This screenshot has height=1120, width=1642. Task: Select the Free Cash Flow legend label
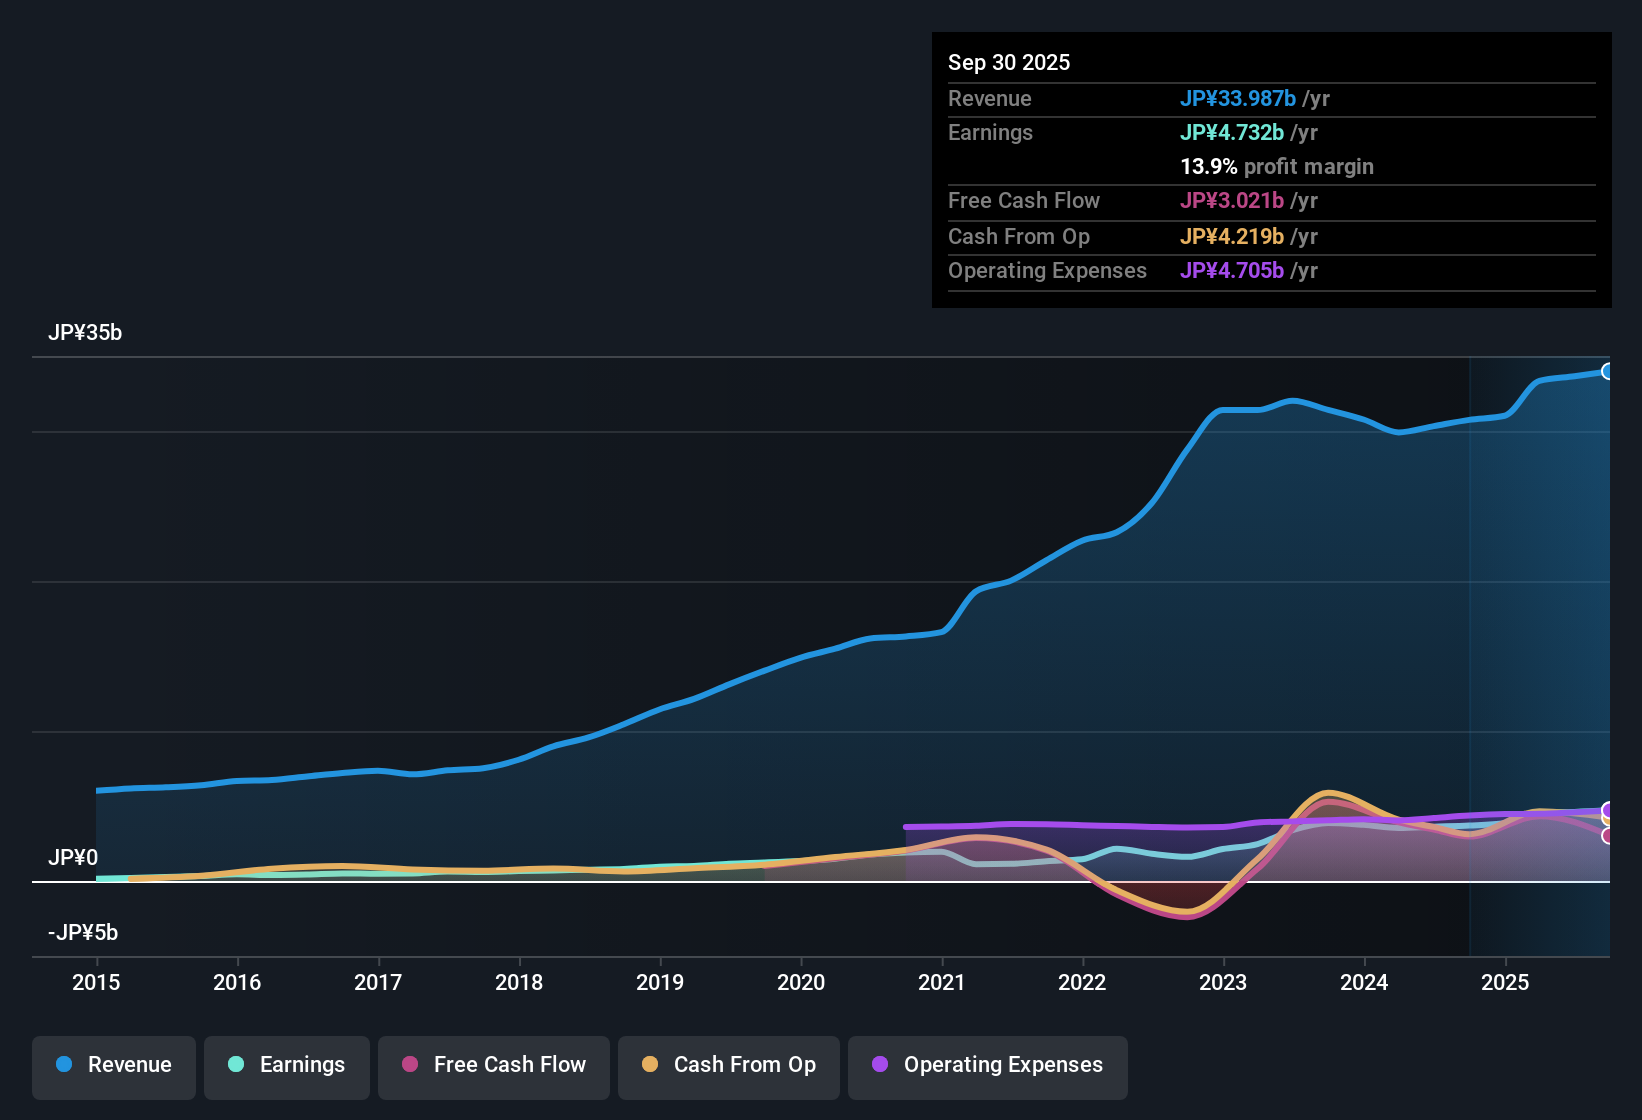(x=510, y=1065)
